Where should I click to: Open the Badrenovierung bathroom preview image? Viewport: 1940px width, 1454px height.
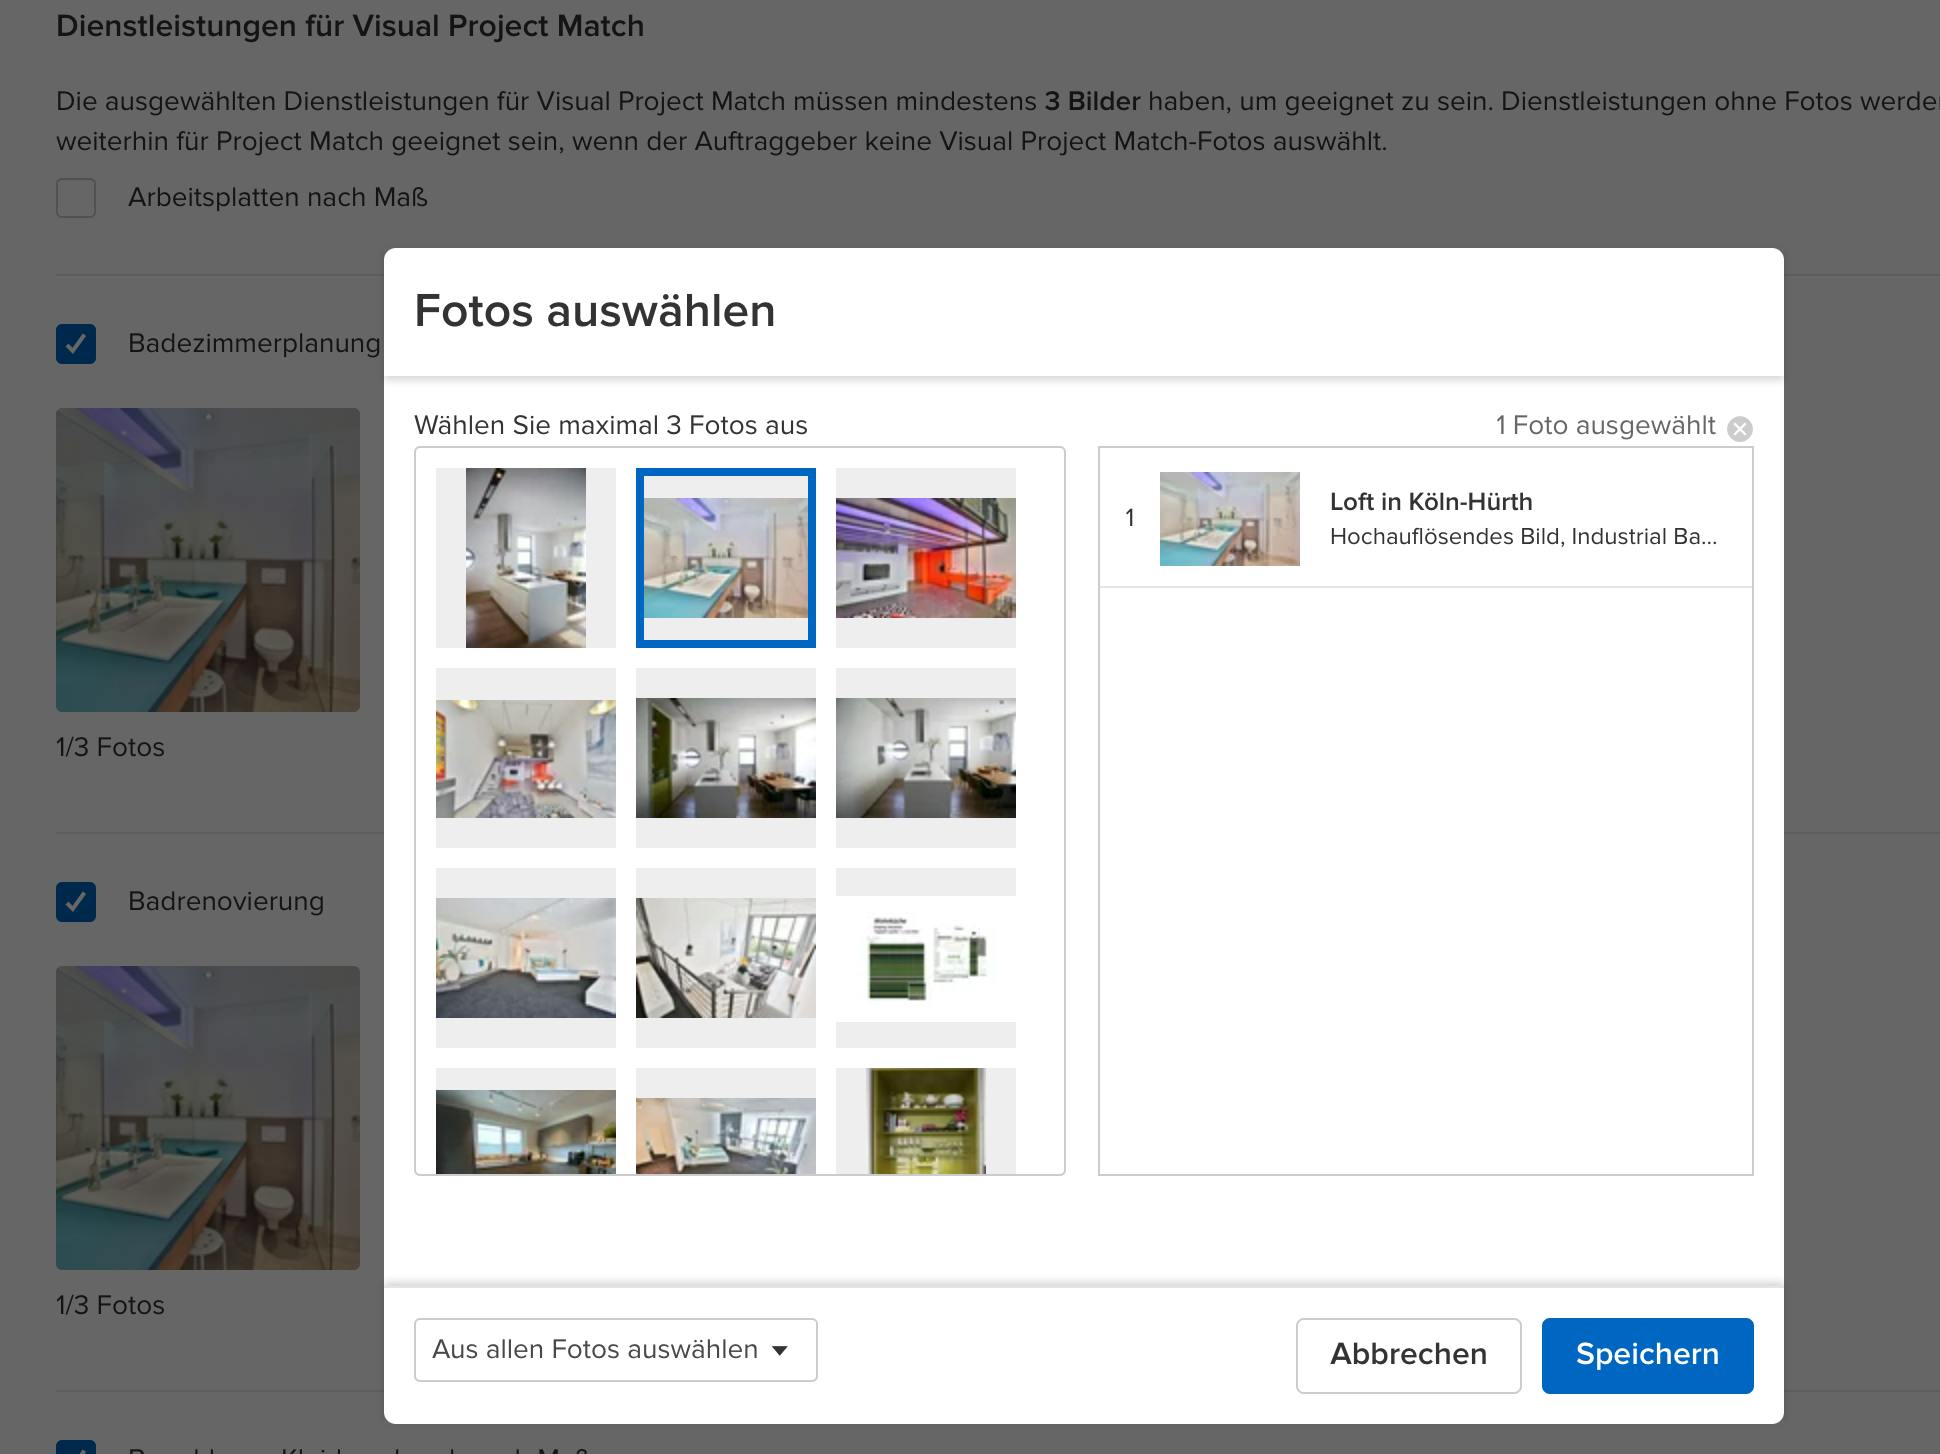(x=208, y=1118)
